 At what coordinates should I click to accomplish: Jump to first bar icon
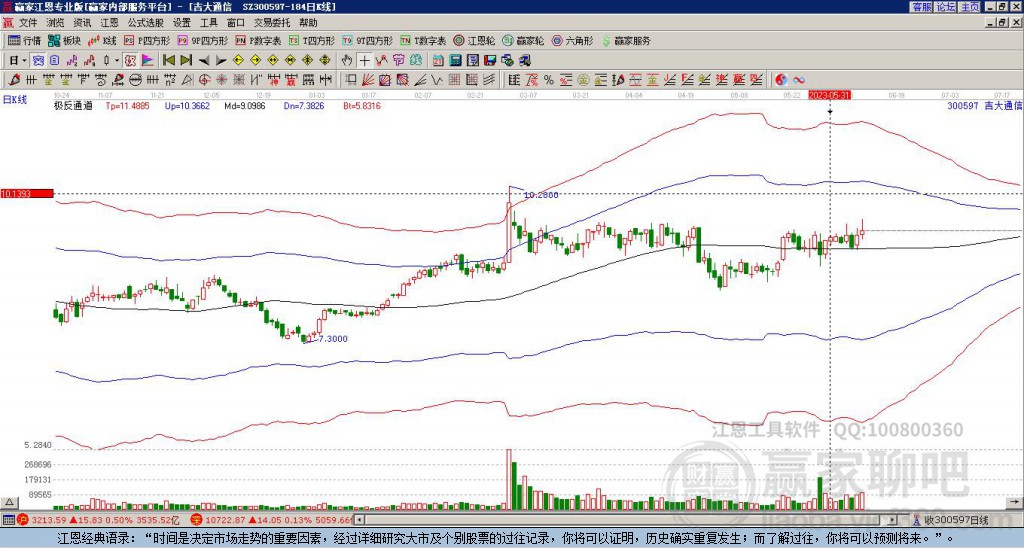pyautogui.click(x=168, y=61)
